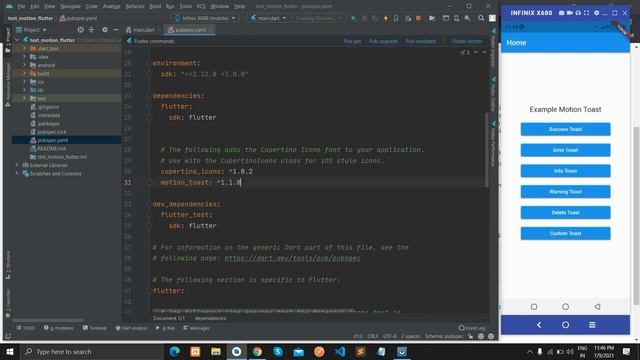The width and height of the screenshot is (640, 360).
Task: Expand the lib folder in the project tree
Action: [24, 90]
